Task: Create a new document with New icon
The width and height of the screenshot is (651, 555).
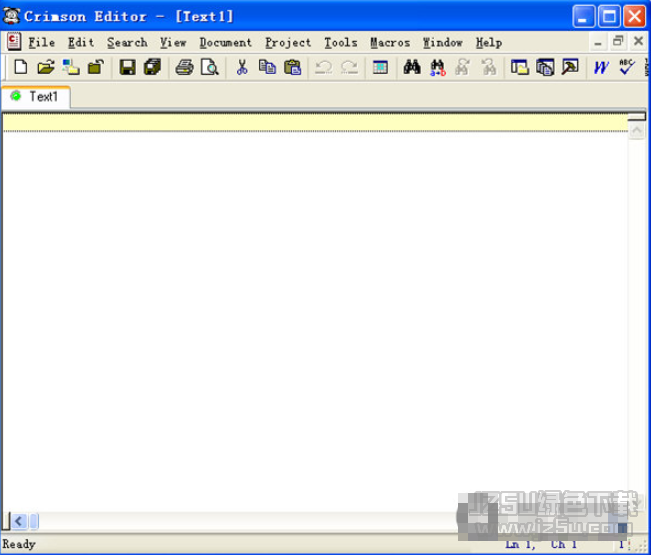Action: (x=21, y=67)
